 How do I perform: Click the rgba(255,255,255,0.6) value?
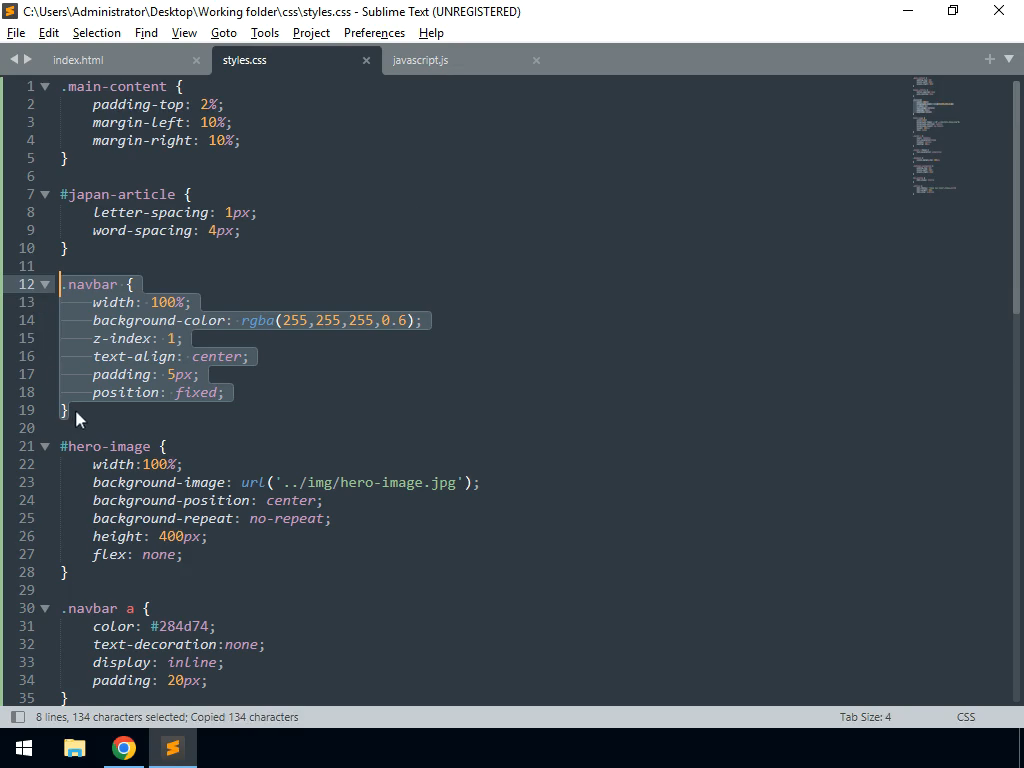tap(327, 320)
